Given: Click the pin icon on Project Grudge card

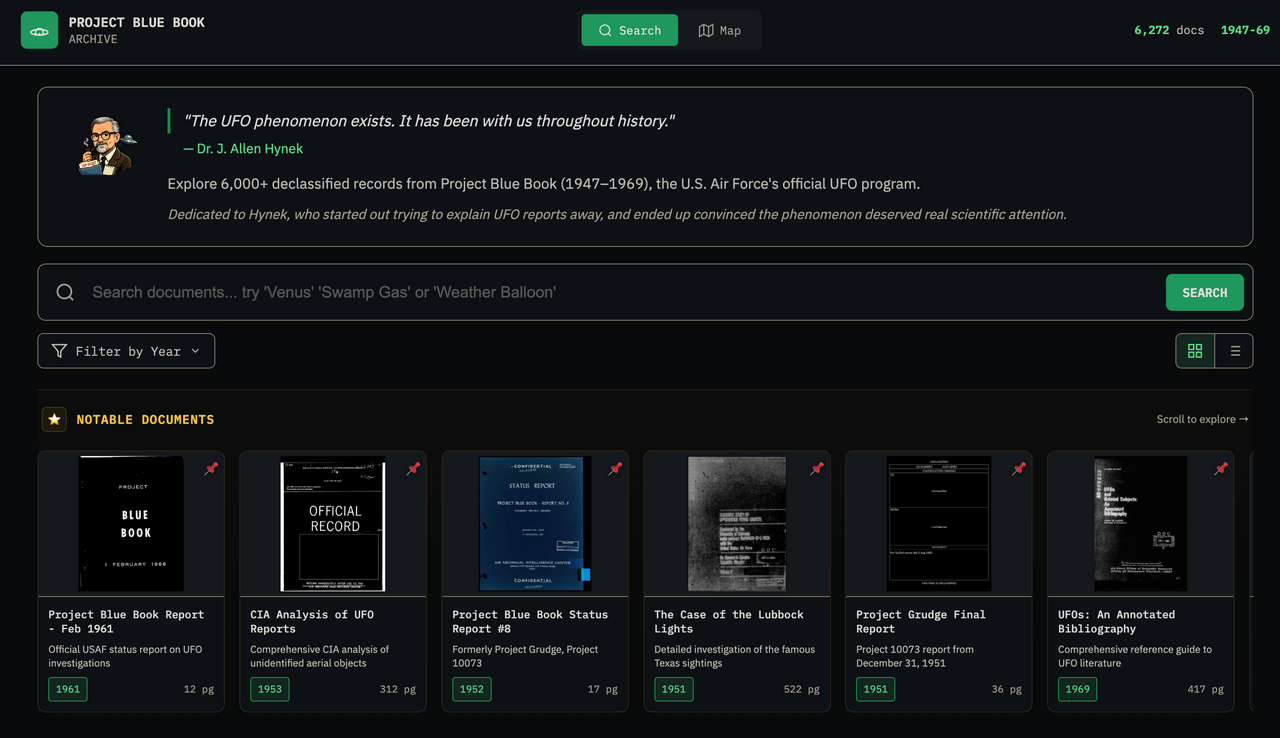Looking at the screenshot, I should point(1019,469).
